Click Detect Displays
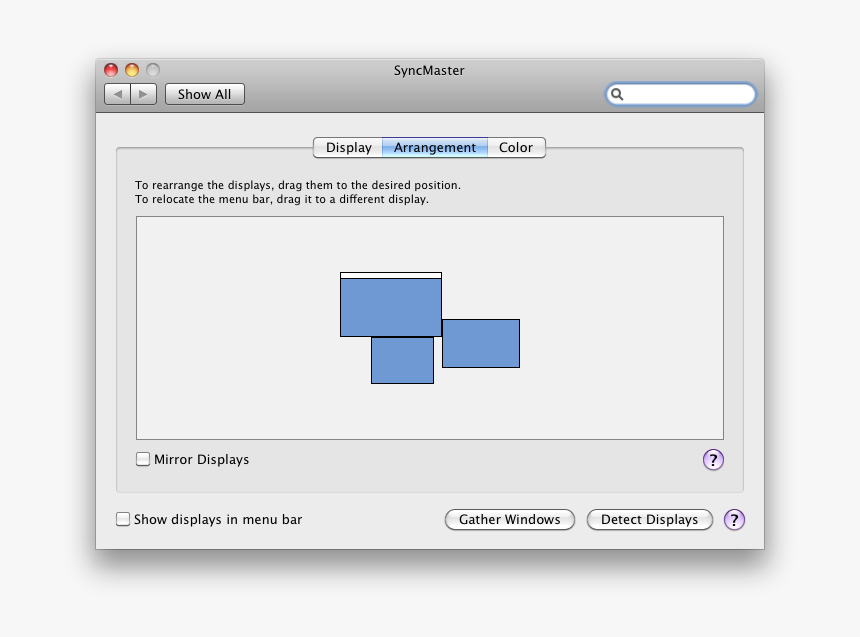The height and width of the screenshot is (637, 860). point(649,519)
